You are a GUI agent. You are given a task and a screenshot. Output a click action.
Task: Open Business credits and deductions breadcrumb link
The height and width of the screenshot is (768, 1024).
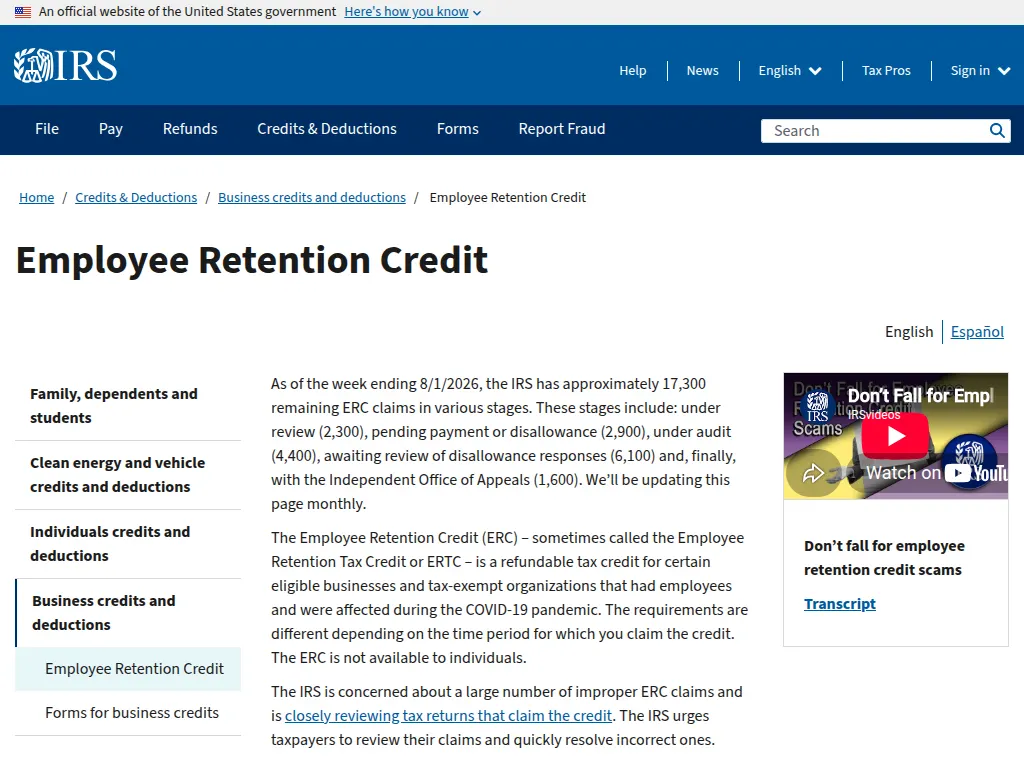pyautogui.click(x=312, y=197)
